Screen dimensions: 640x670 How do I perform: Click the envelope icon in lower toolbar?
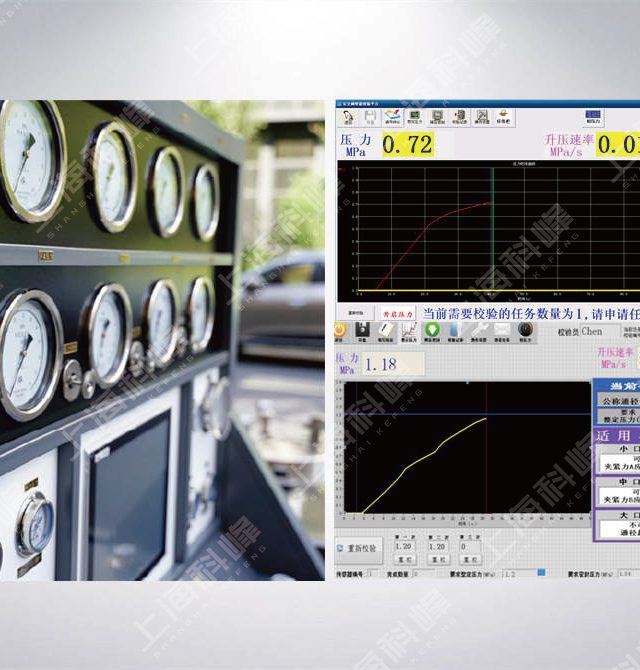click(501, 329)
